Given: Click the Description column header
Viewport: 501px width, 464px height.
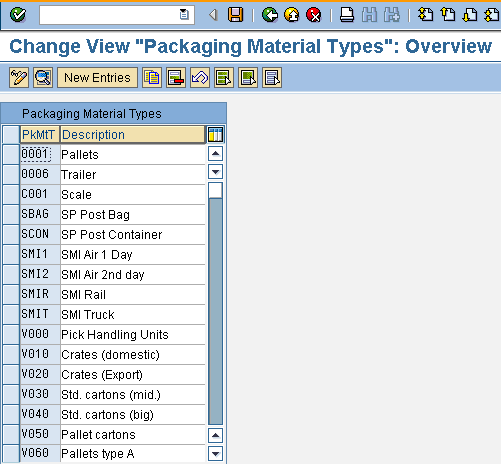Looking at the screenshot, I should (x=132, y=135).
